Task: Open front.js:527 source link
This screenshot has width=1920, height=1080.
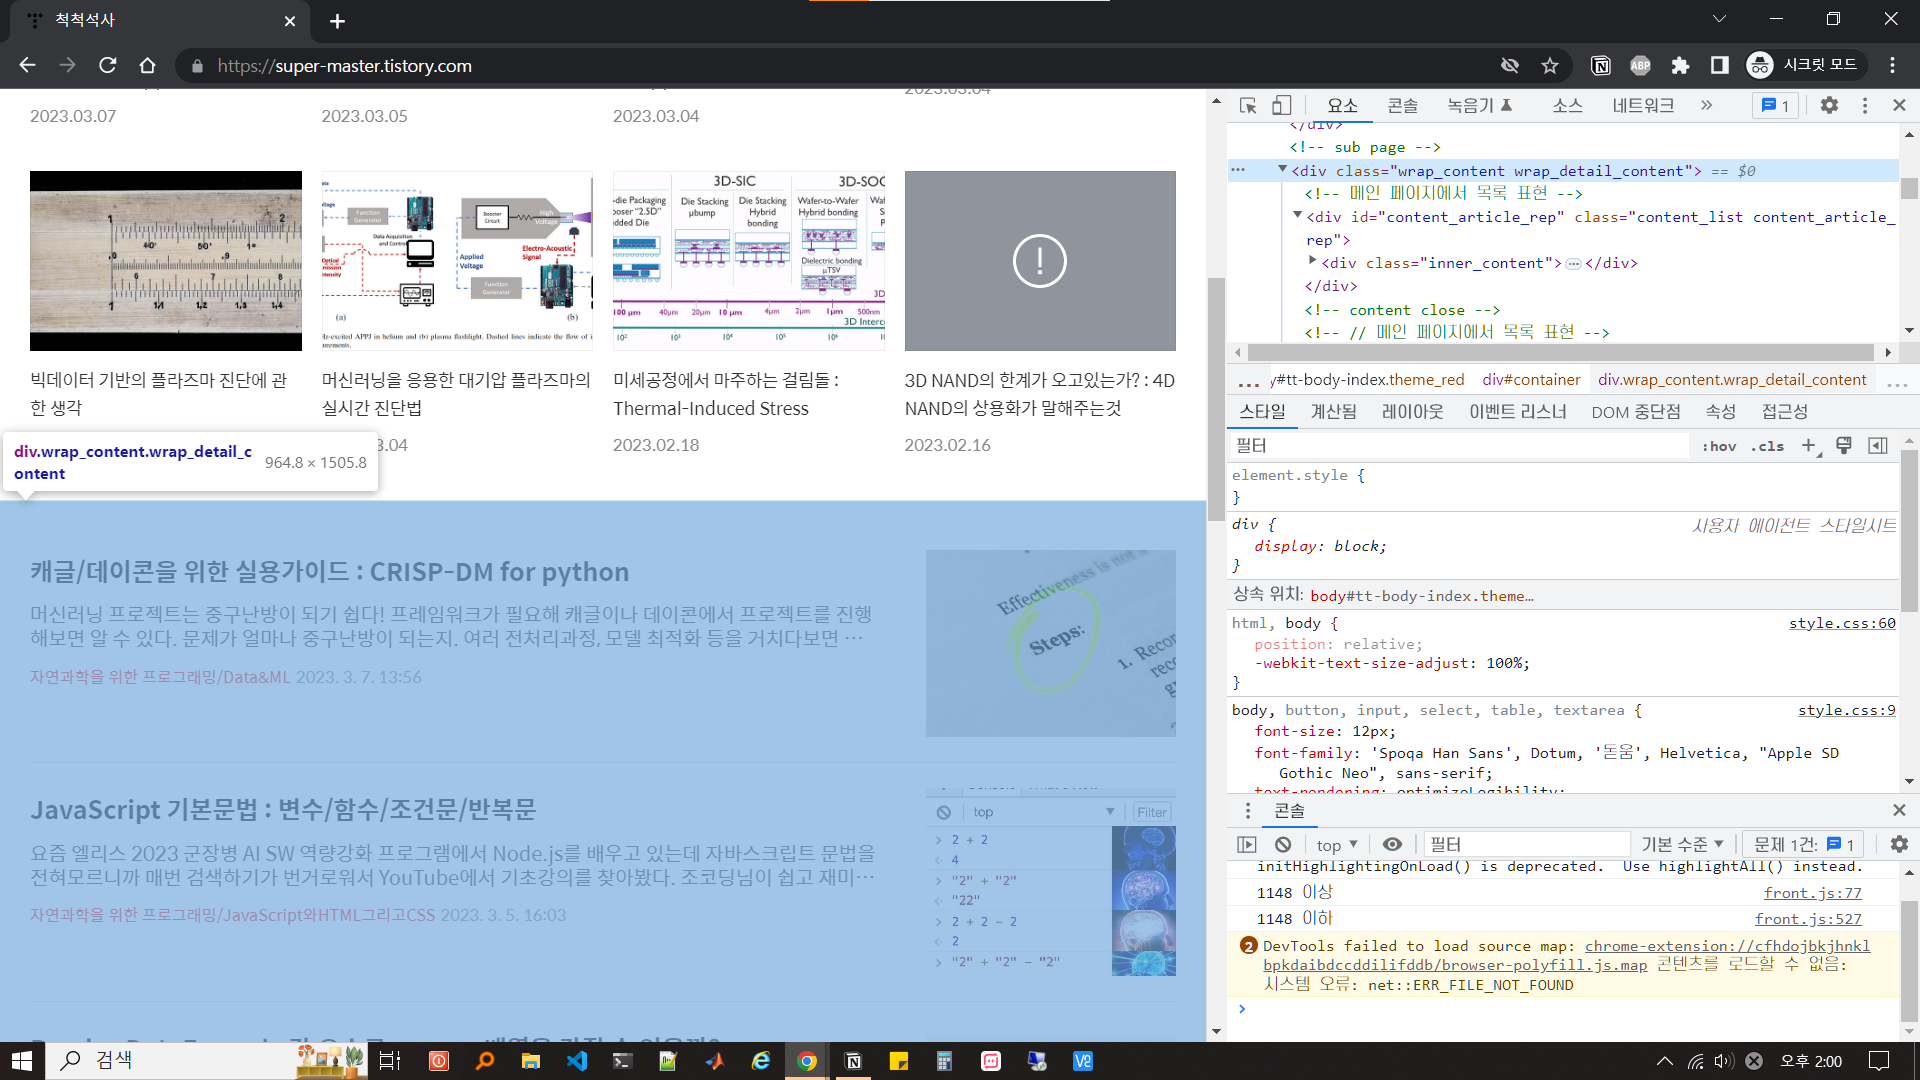Action: tap(1807, 919)
